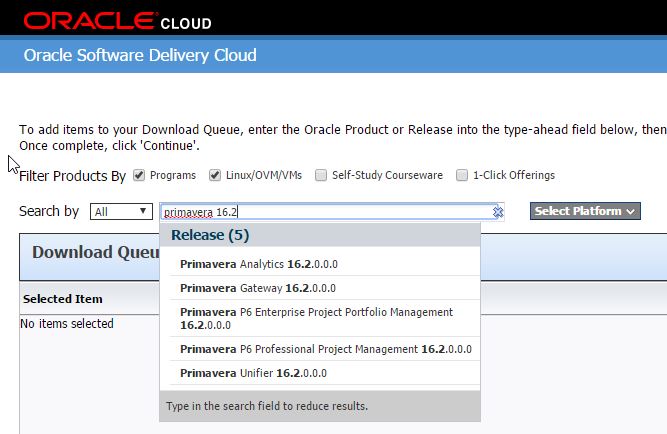The height and width of the screenshot is (434, 667).
Task: Clear the search field with X icon
Action: (x=497, y=212)
